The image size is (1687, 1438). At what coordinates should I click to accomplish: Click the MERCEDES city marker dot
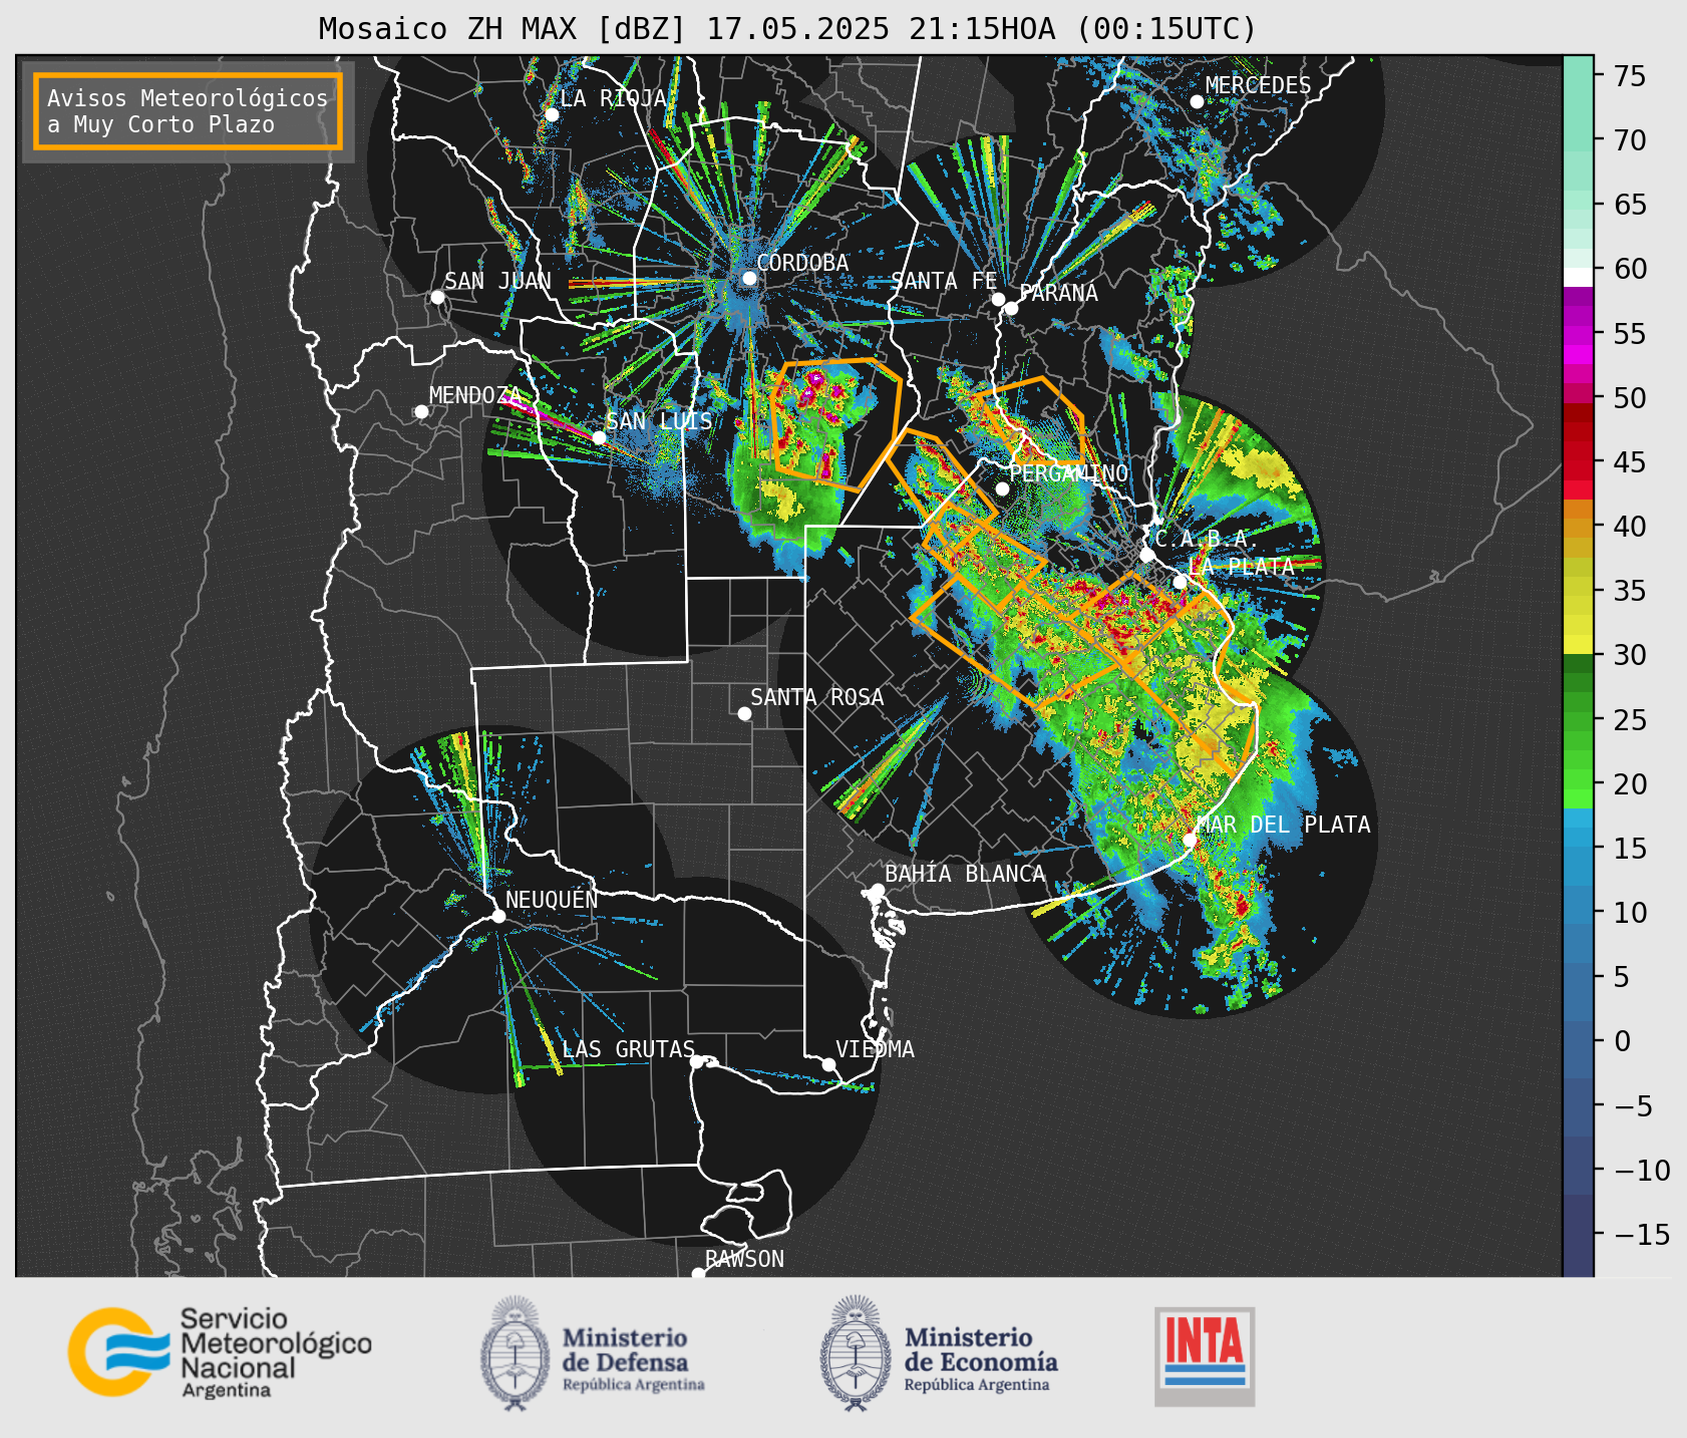1196,101
